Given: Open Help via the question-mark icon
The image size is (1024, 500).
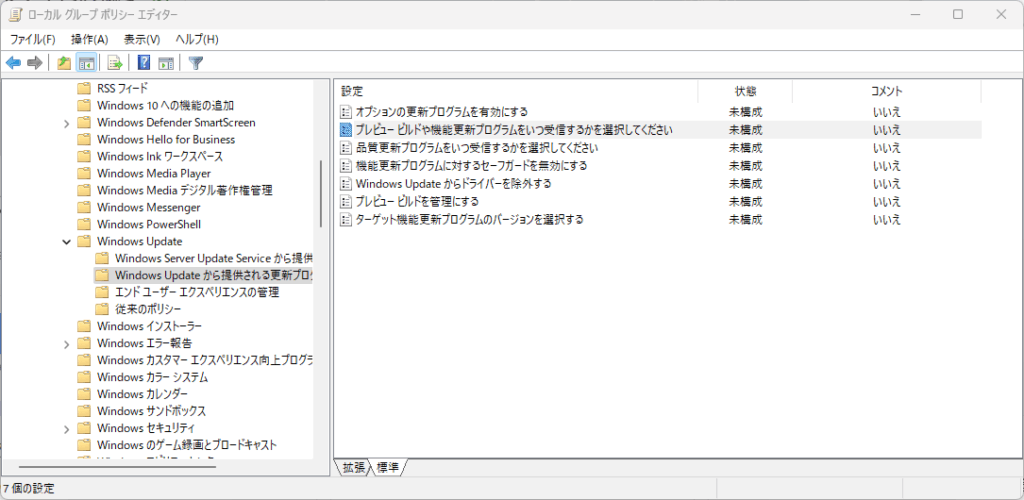Looking at the screenshot, I should (x=144, y=63).
